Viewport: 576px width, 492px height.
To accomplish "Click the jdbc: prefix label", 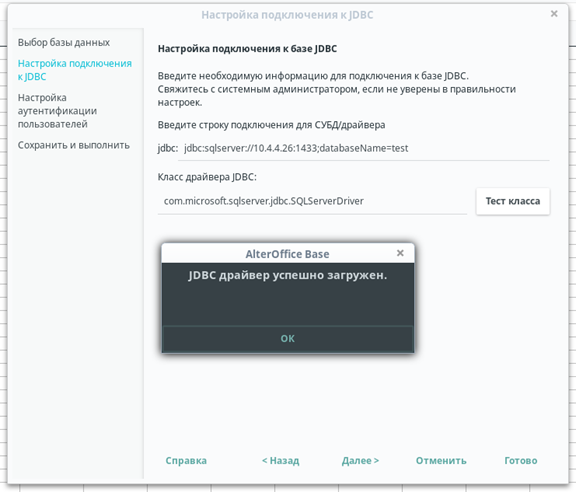I will (x=168, y=148).
